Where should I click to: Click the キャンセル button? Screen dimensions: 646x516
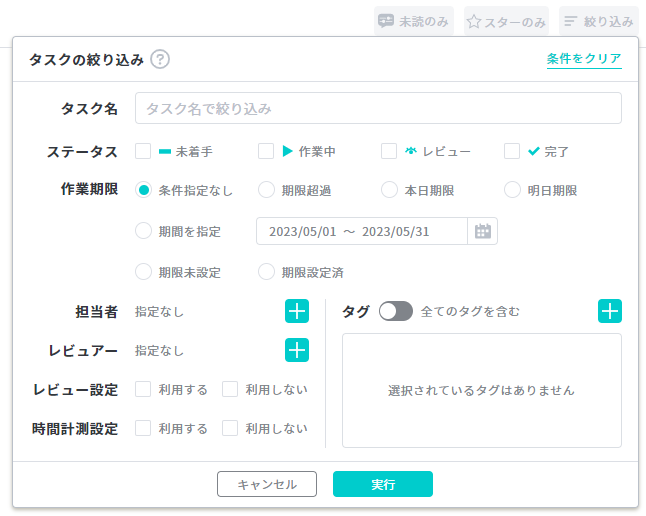267,484
